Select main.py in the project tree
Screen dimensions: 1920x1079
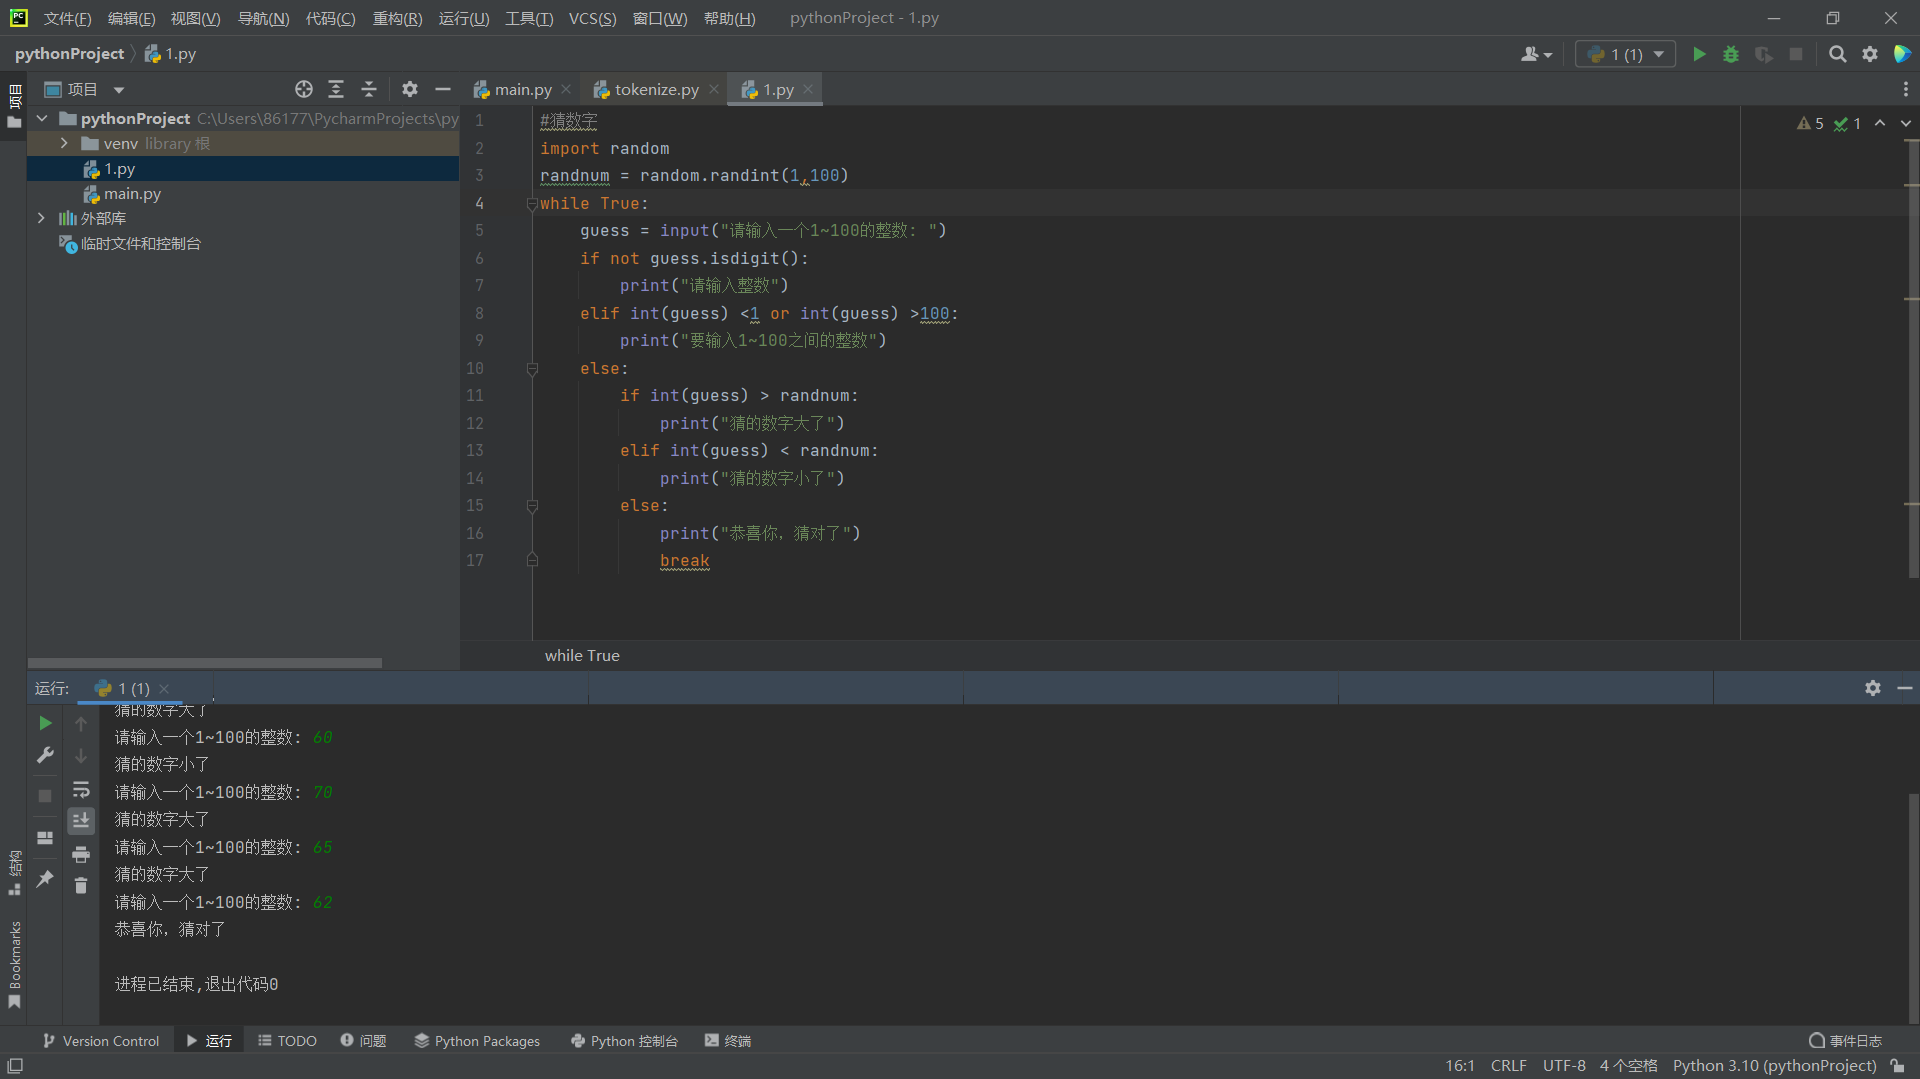point(132,194)
